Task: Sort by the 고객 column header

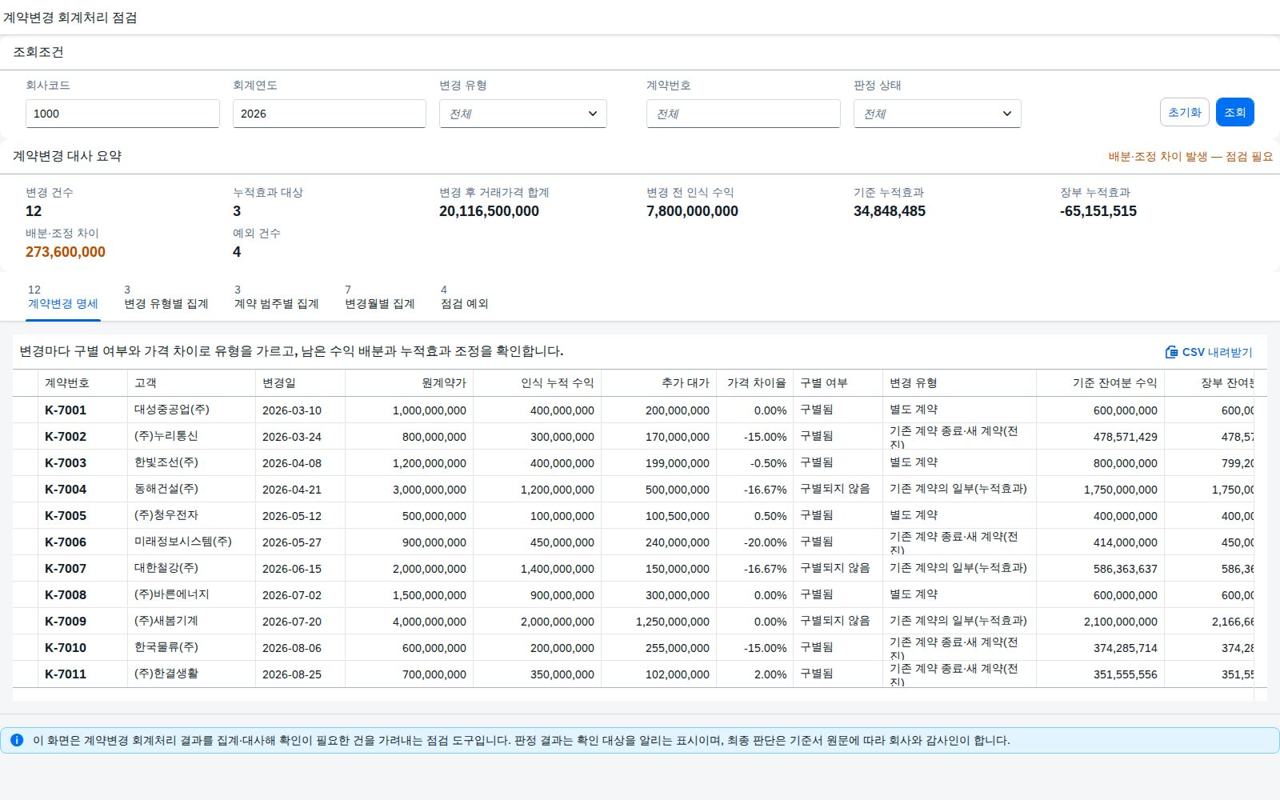Action: [x=191, y=383]
